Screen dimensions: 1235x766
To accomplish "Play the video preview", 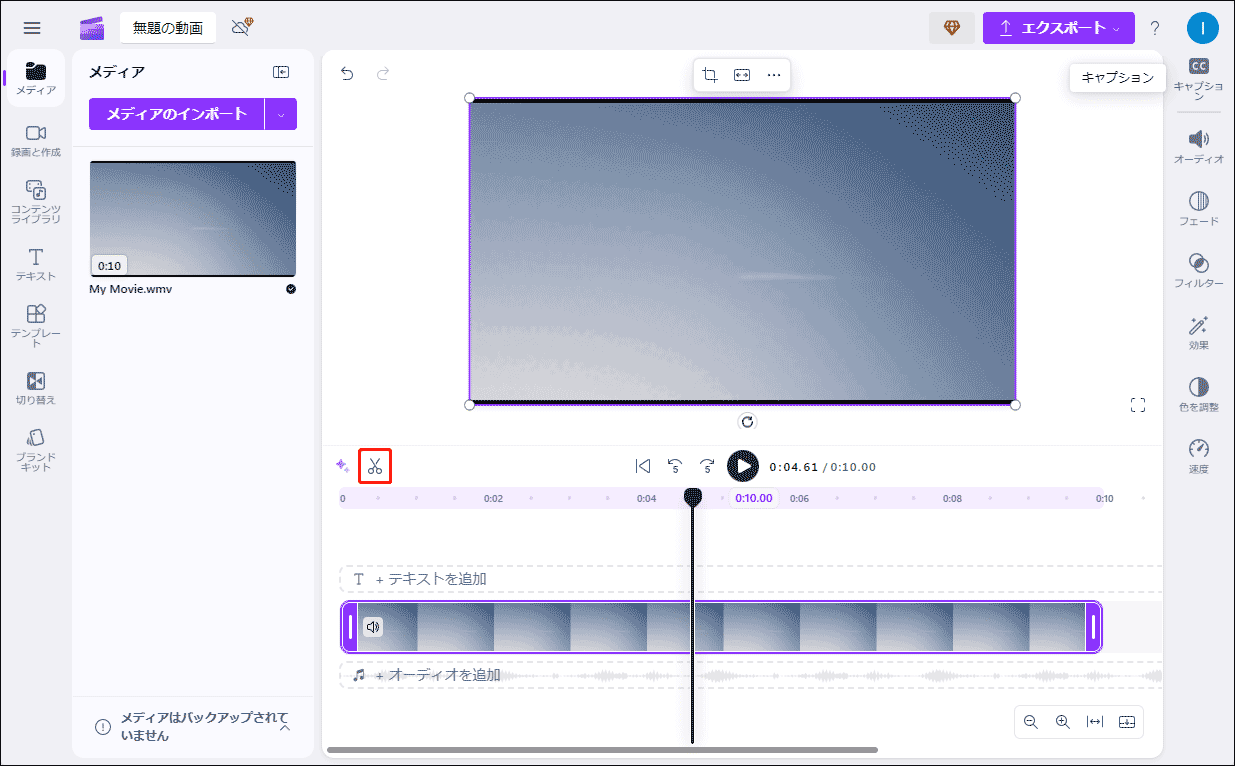I will pyautogui.click(x=742, y=466).
